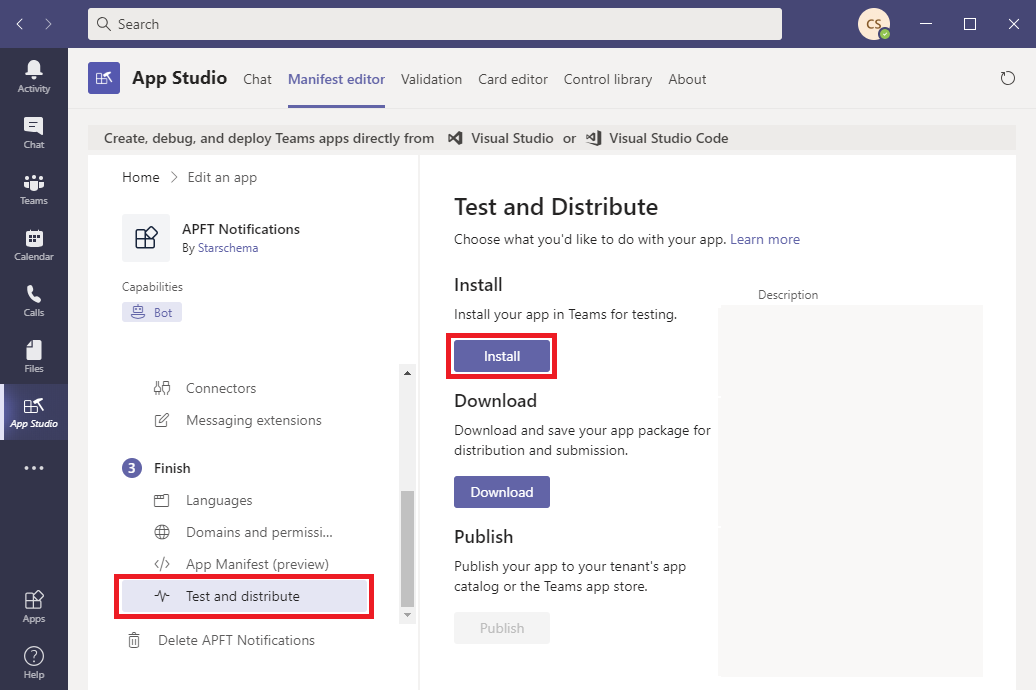This screenshot has height=690, width=1036.
Task: Click the trash icon for delete
Action: point(134,640)
